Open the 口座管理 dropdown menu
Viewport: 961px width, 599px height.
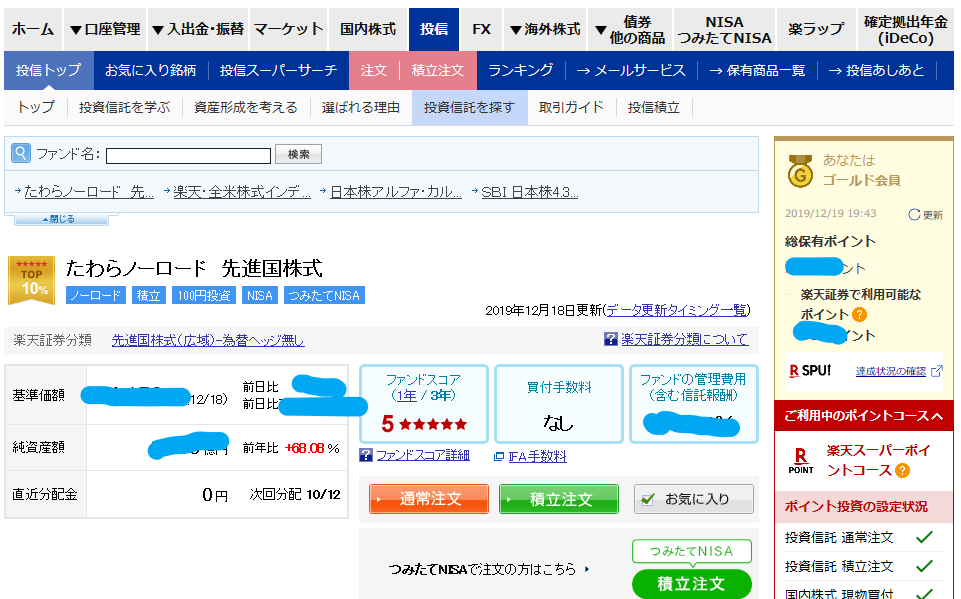pos(105,29)
